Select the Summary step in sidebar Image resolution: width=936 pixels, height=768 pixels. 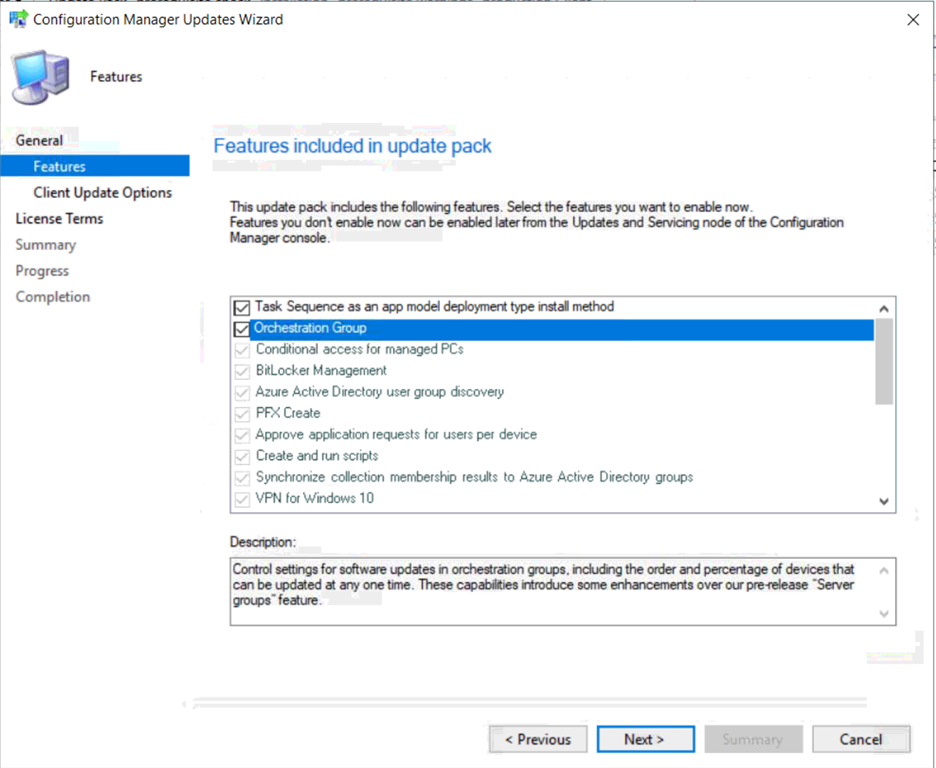(45, 245)
